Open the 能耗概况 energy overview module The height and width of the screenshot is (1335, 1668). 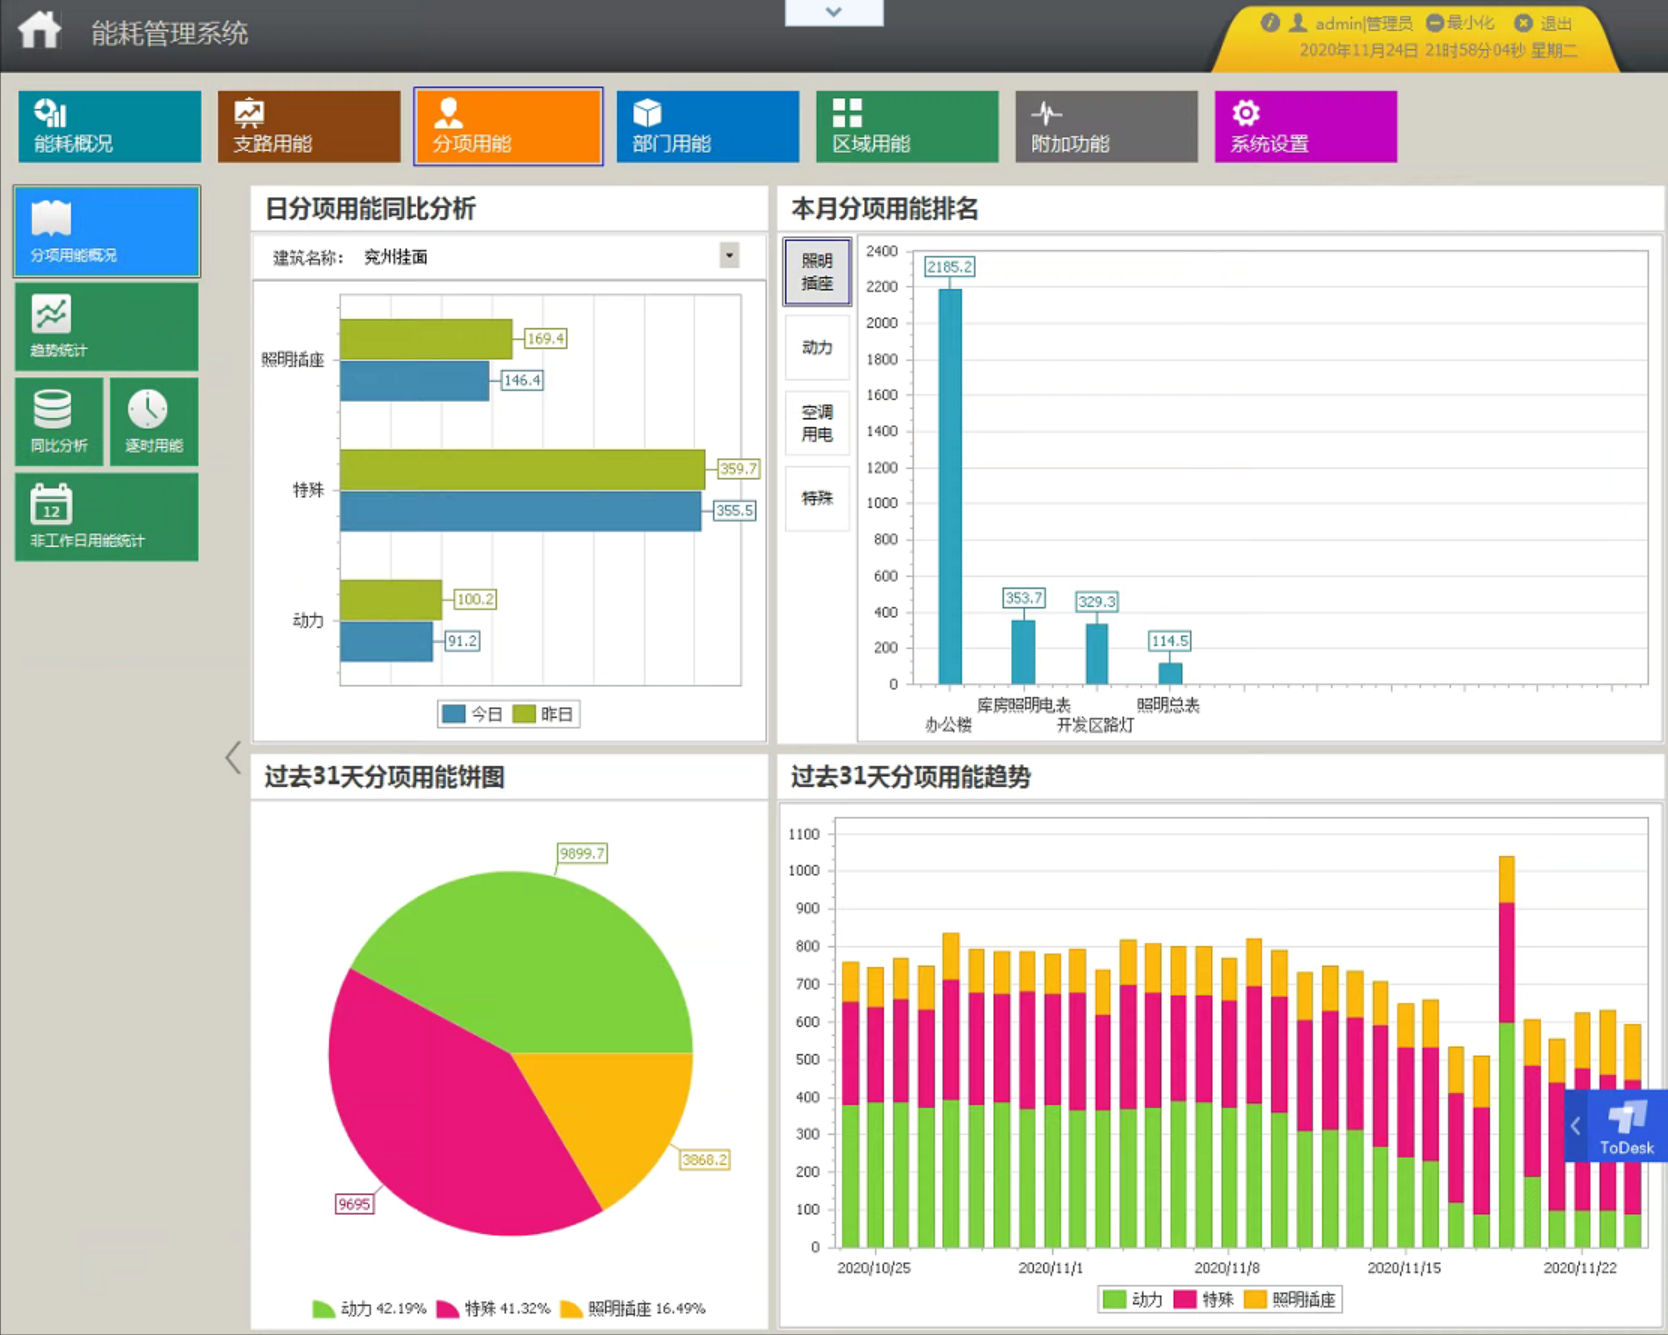point(109,127)
